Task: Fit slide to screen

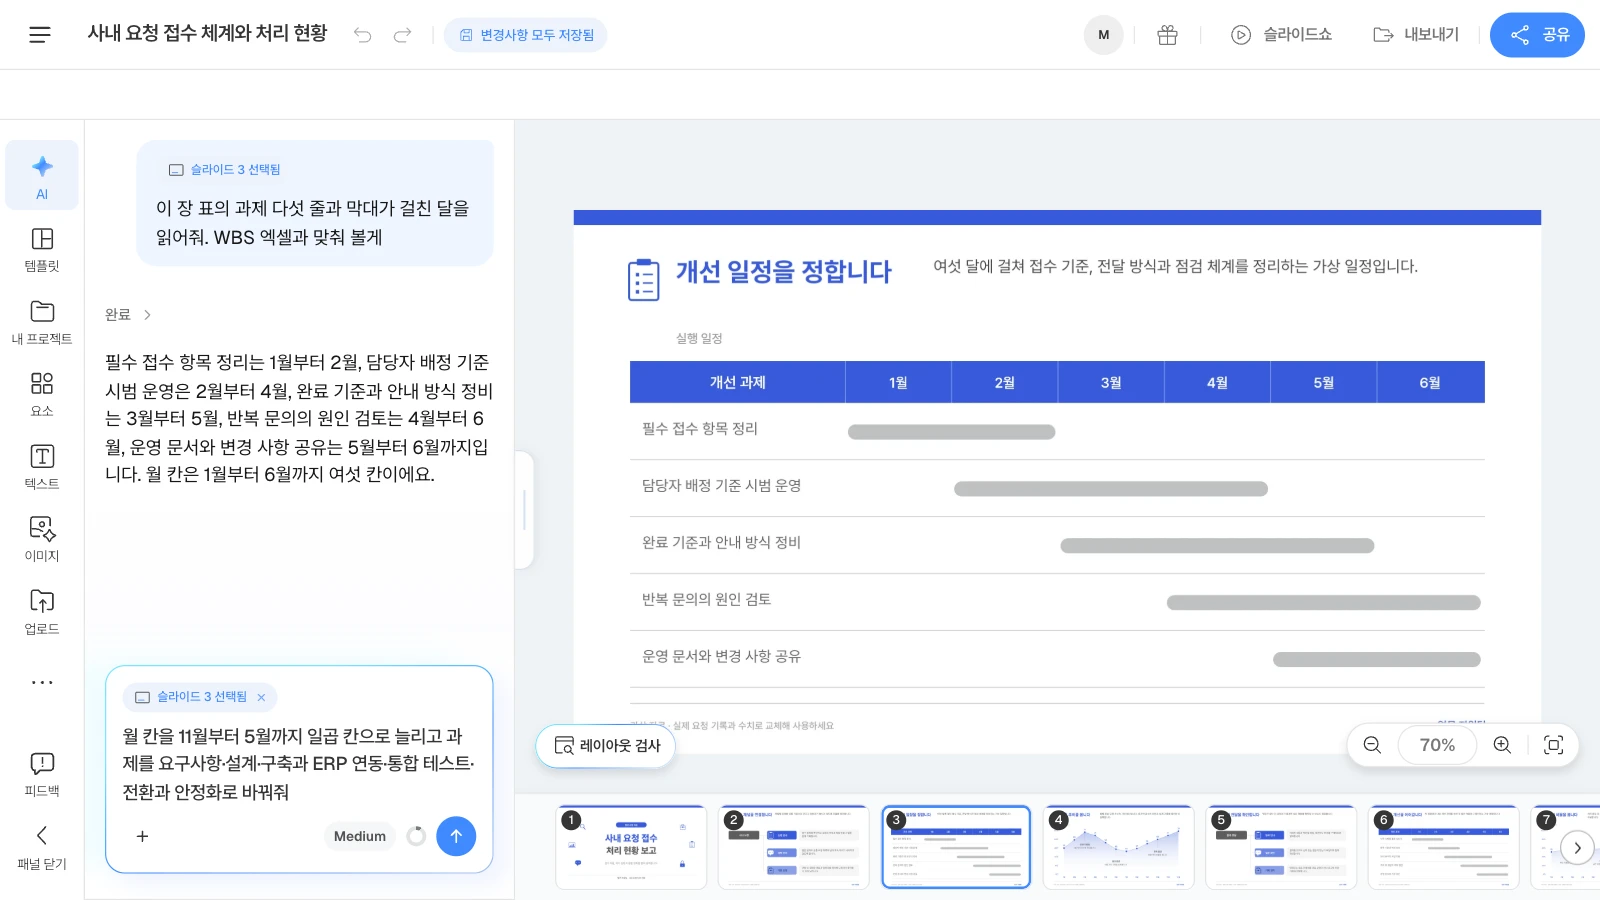Action: pyautogui.click(x=1553, y=745)
